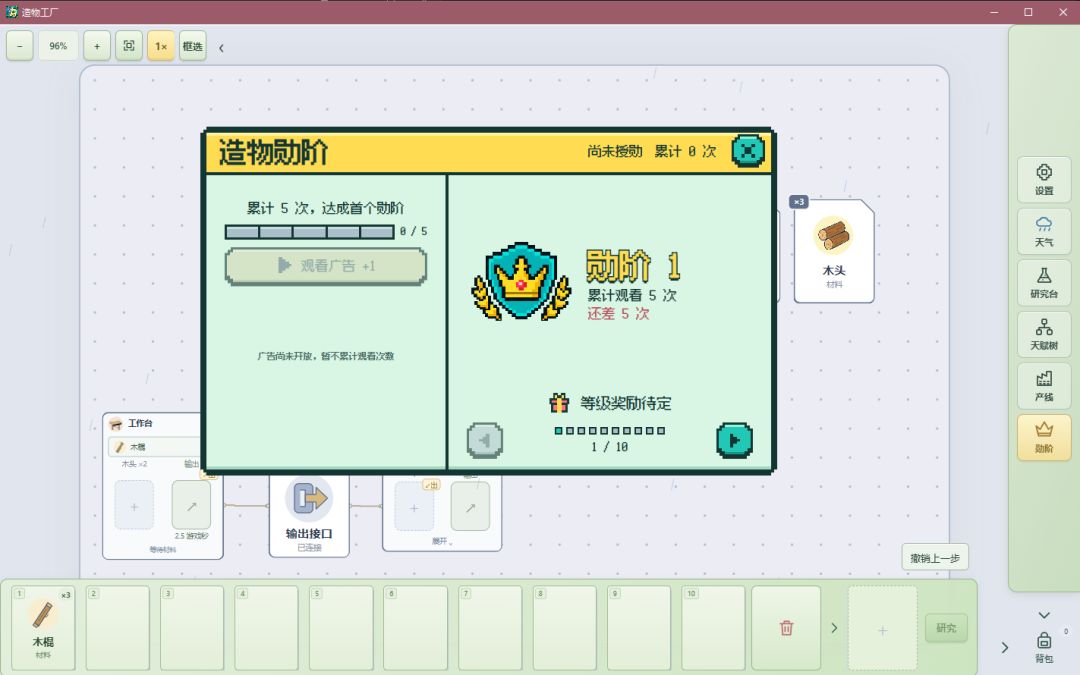Open the 天气 weather panel

pyautogui.click(x=1044, y=231)
